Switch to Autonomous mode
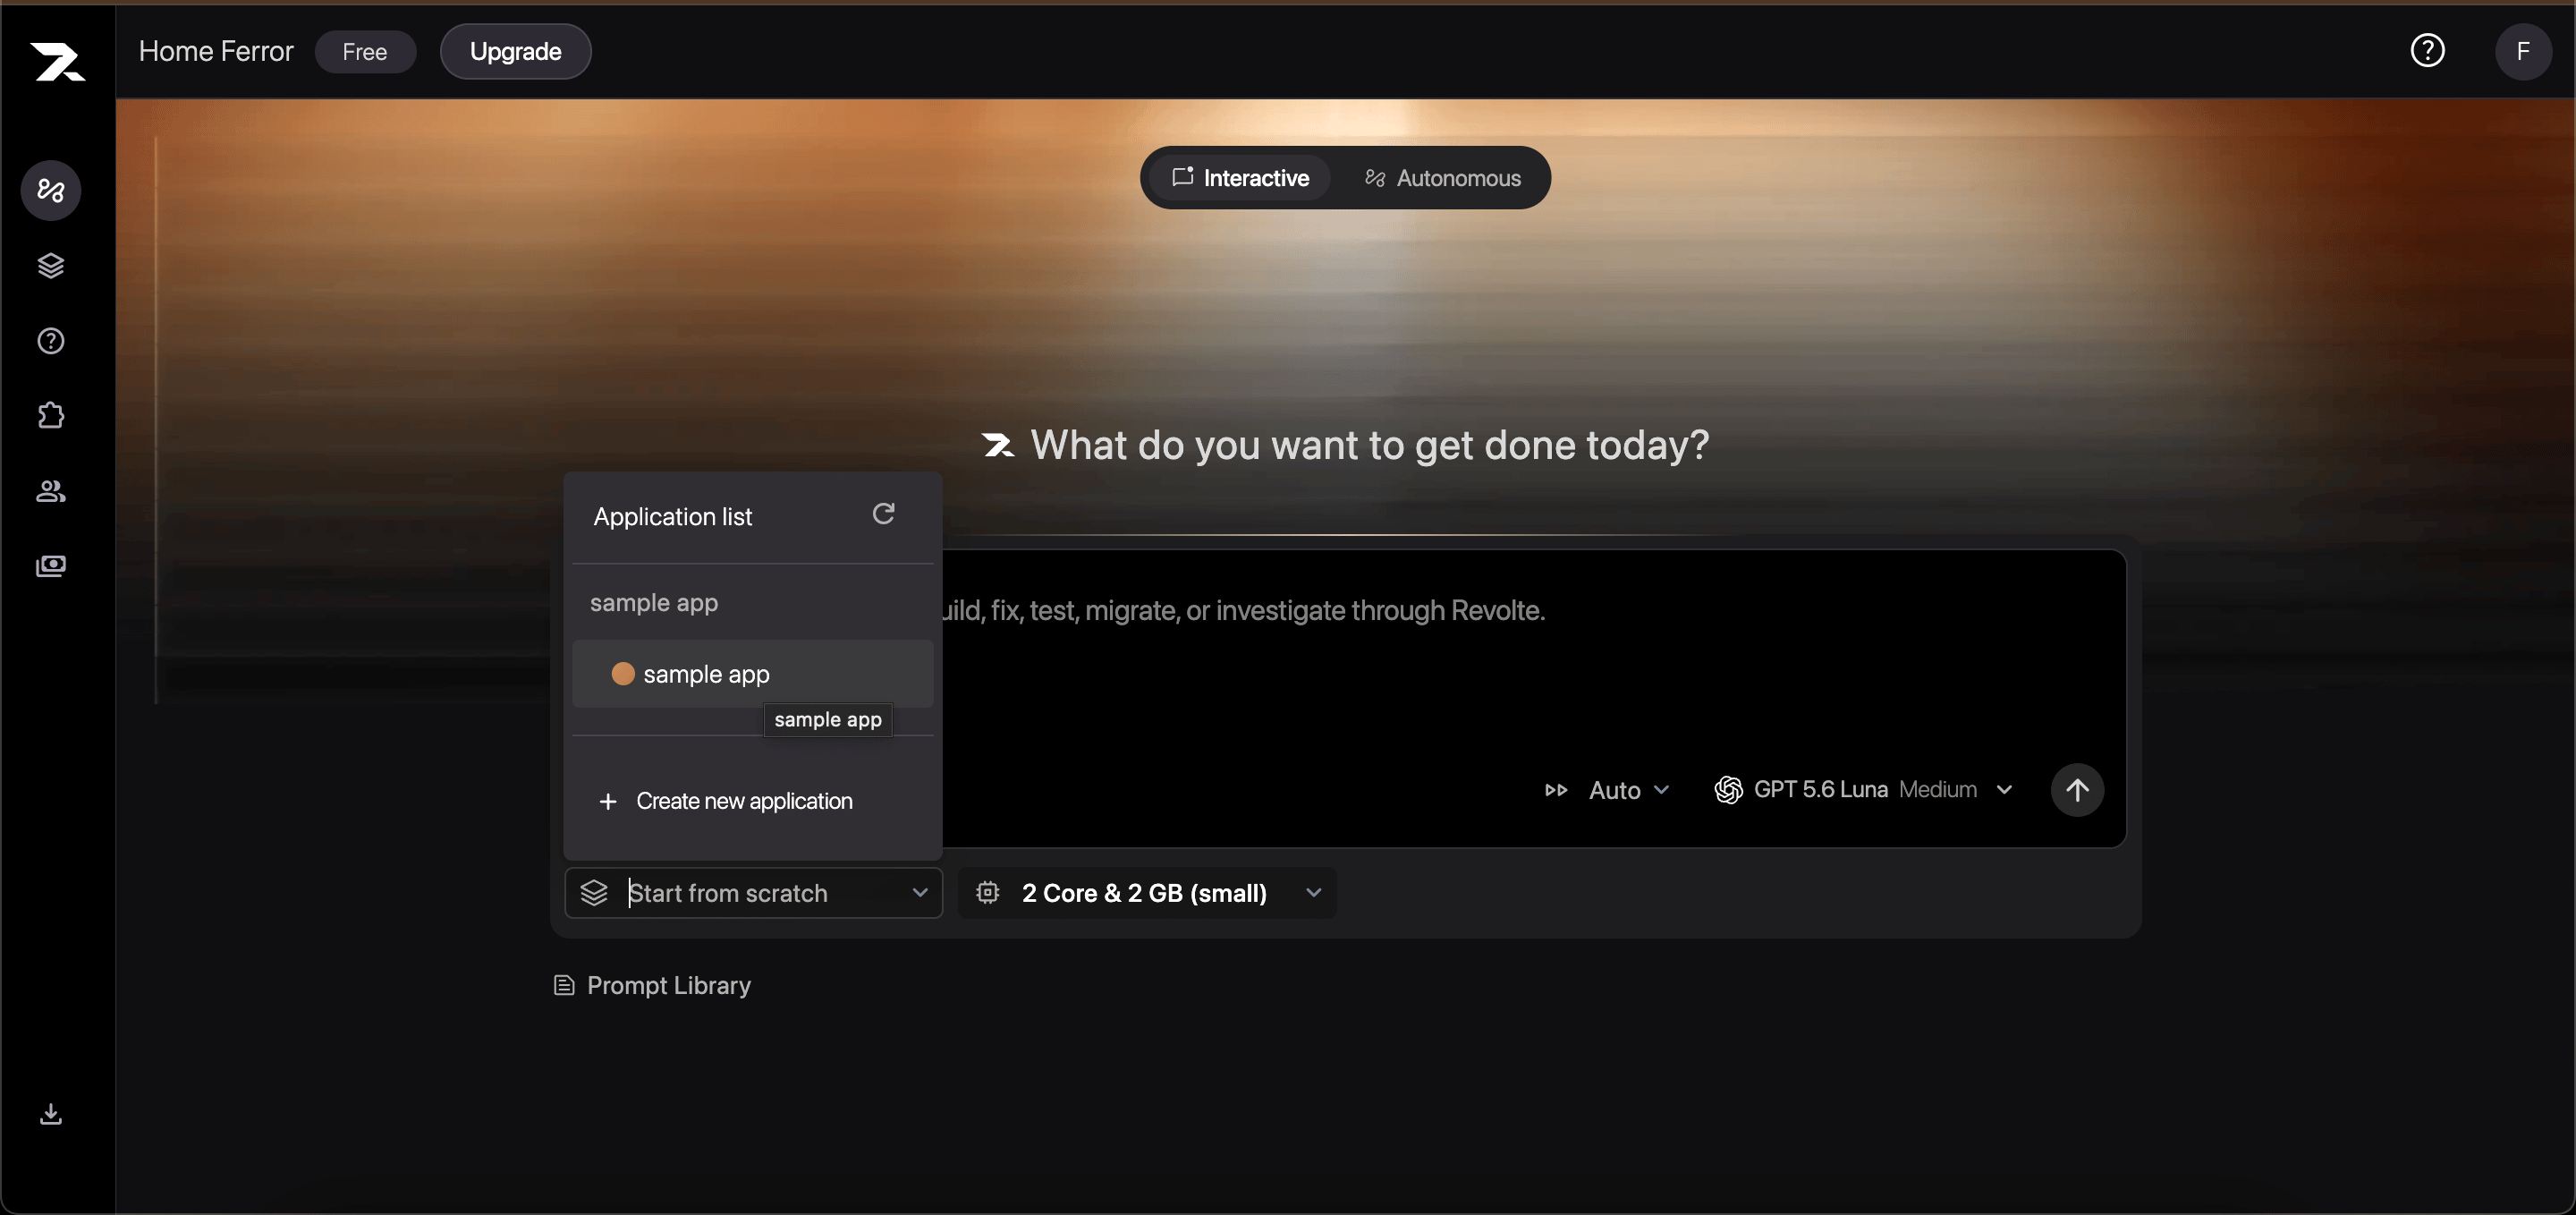Screen dimensions: 2576x1215 [x=1442, y=178]
